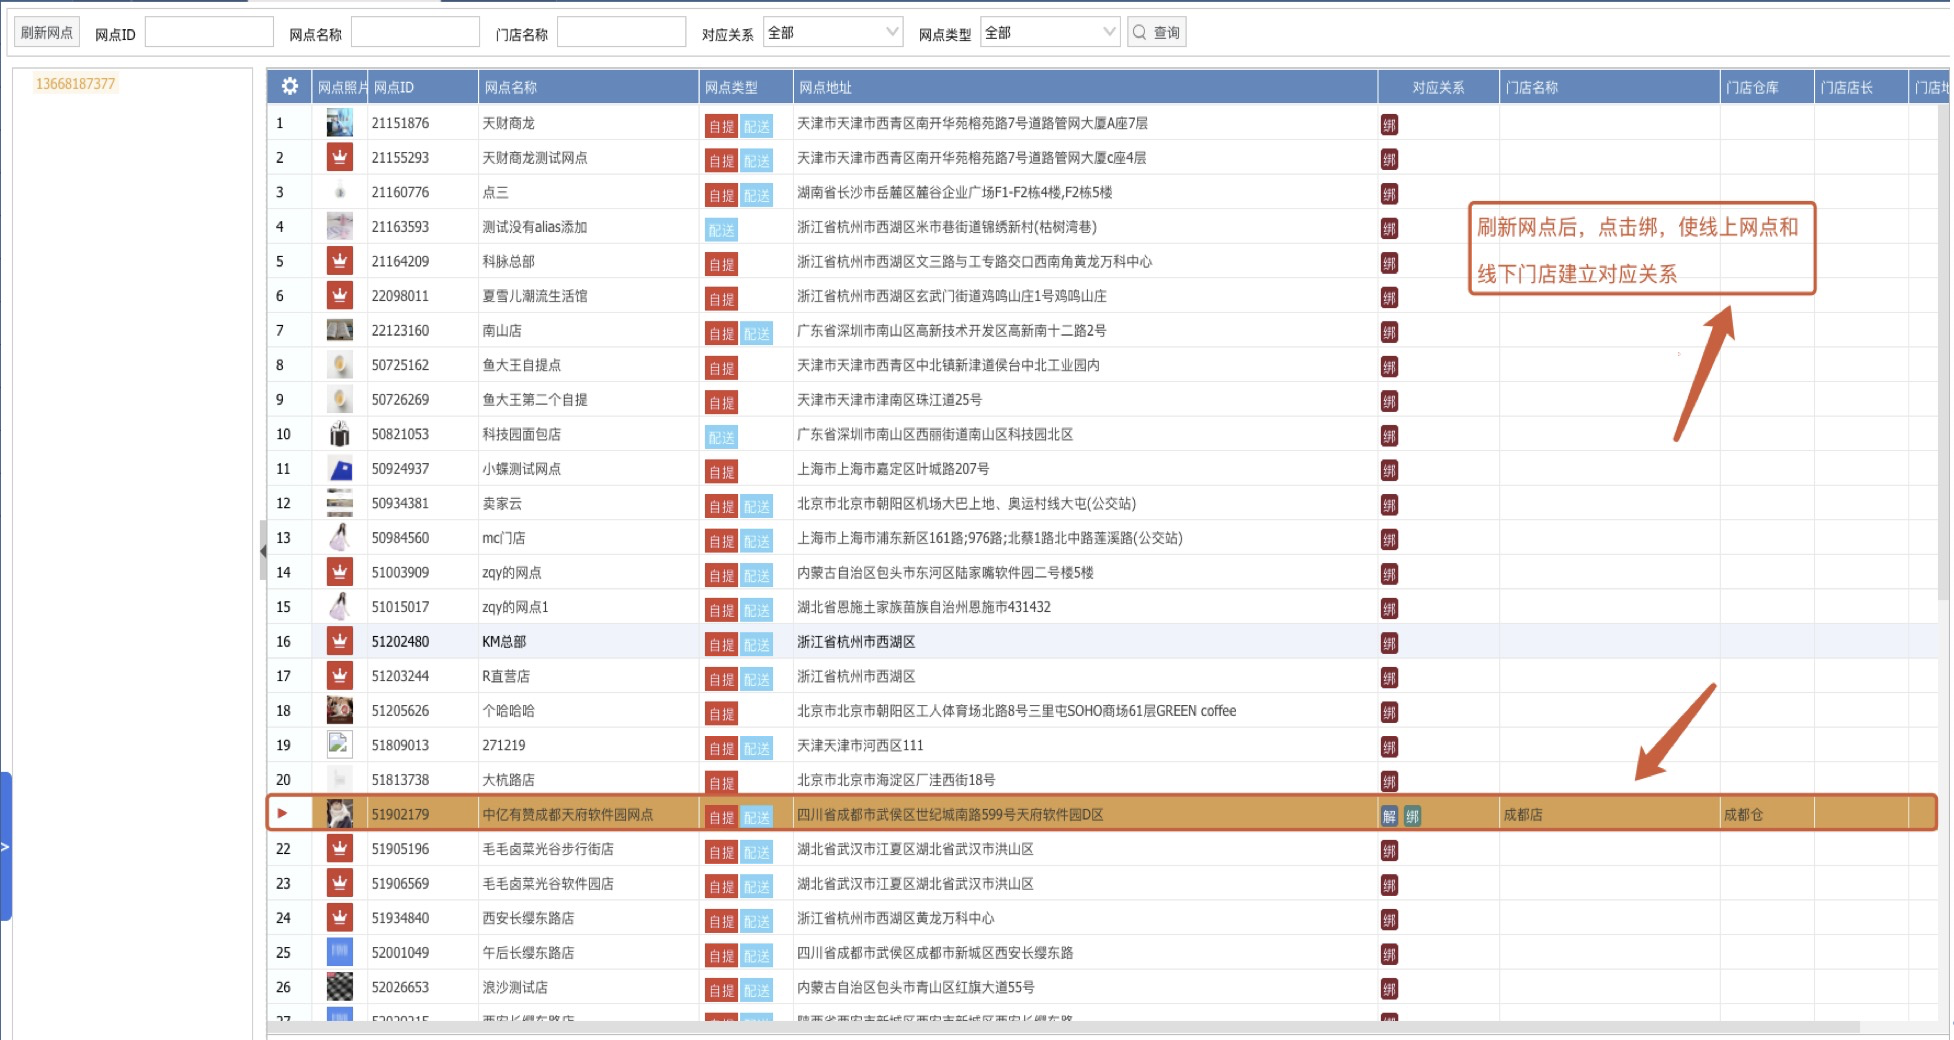The height and width of the screenshot is (1040, 1954).
Task: Click 绑 icon in 大杭路店 row
Action: pos(1389,781)
